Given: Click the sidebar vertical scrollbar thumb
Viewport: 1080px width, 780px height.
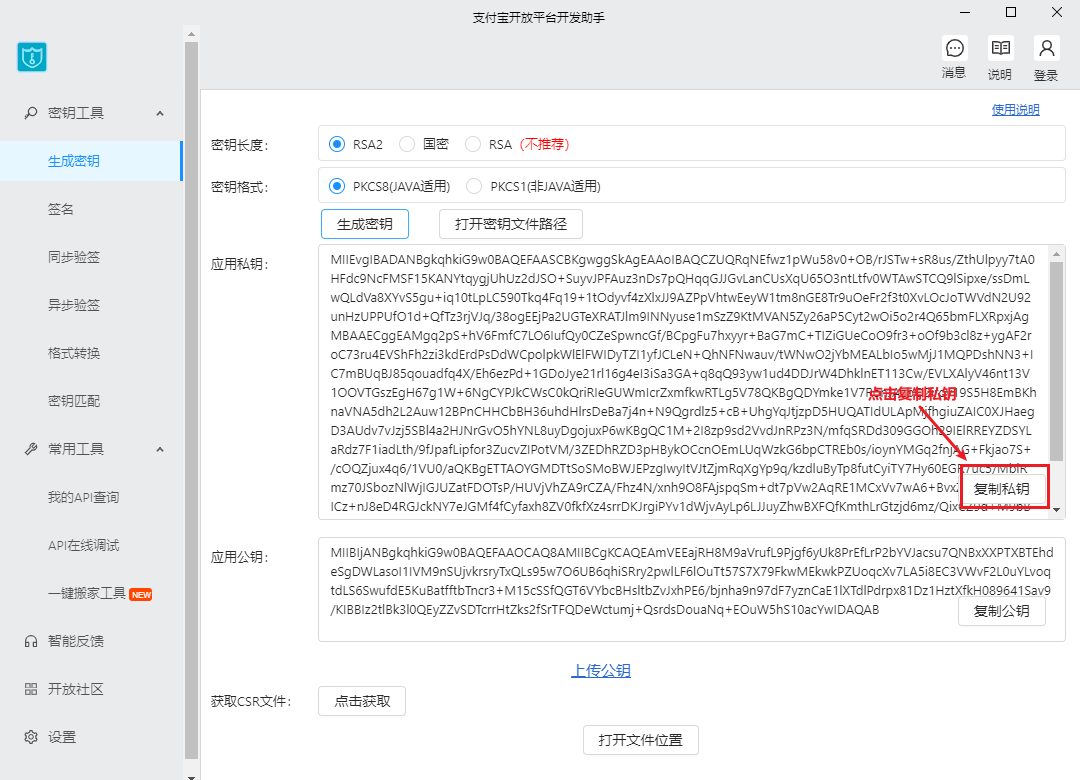Looking at the screenshot, I should 191,400.
